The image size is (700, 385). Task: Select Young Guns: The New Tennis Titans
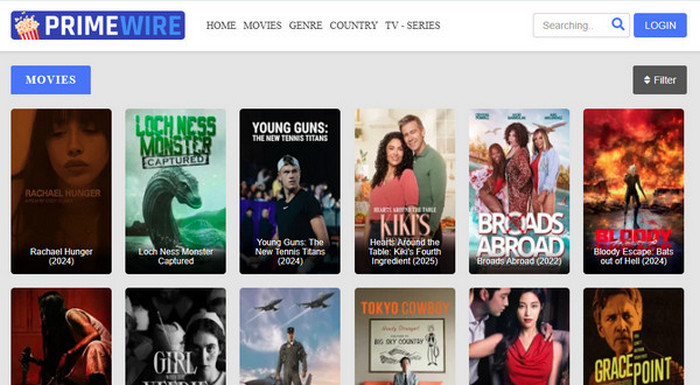290,191
